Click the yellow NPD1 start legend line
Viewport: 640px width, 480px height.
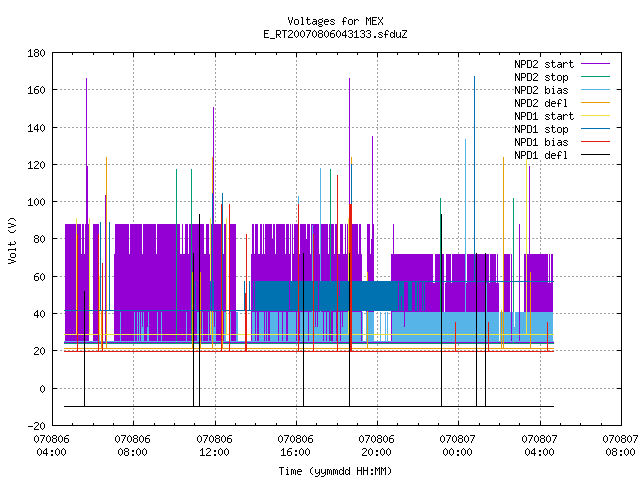point(595,116)
